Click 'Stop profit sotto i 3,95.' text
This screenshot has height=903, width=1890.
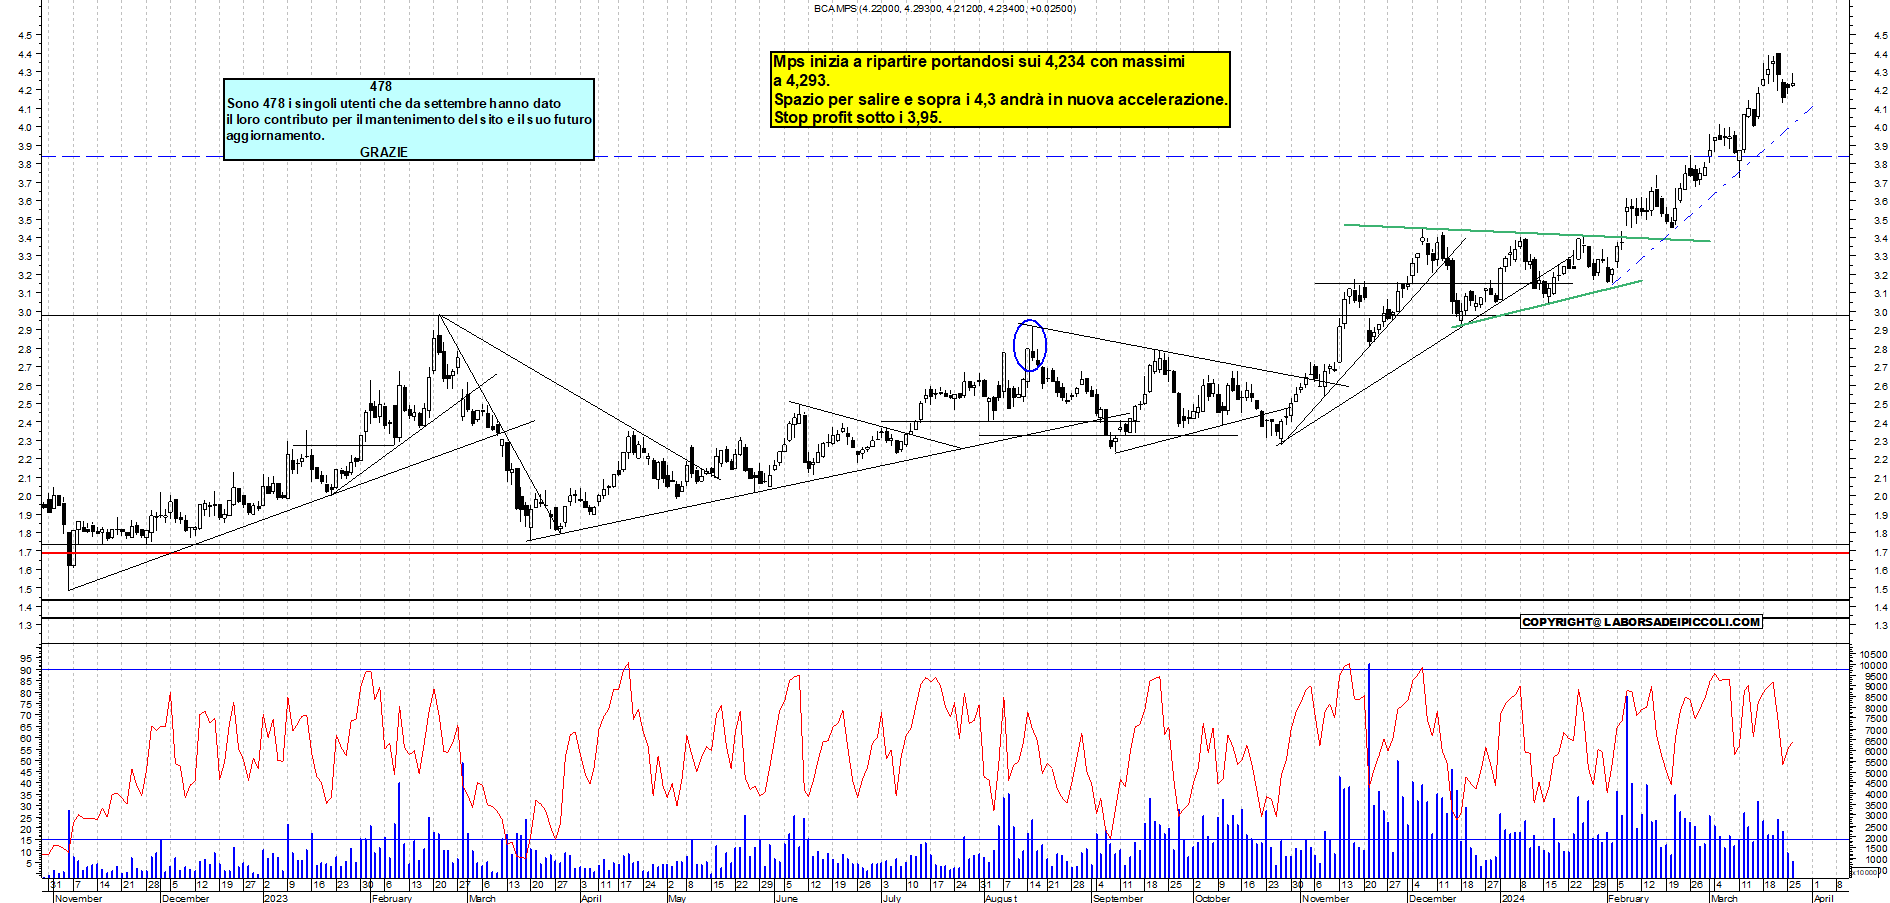[x=857, y=117]
